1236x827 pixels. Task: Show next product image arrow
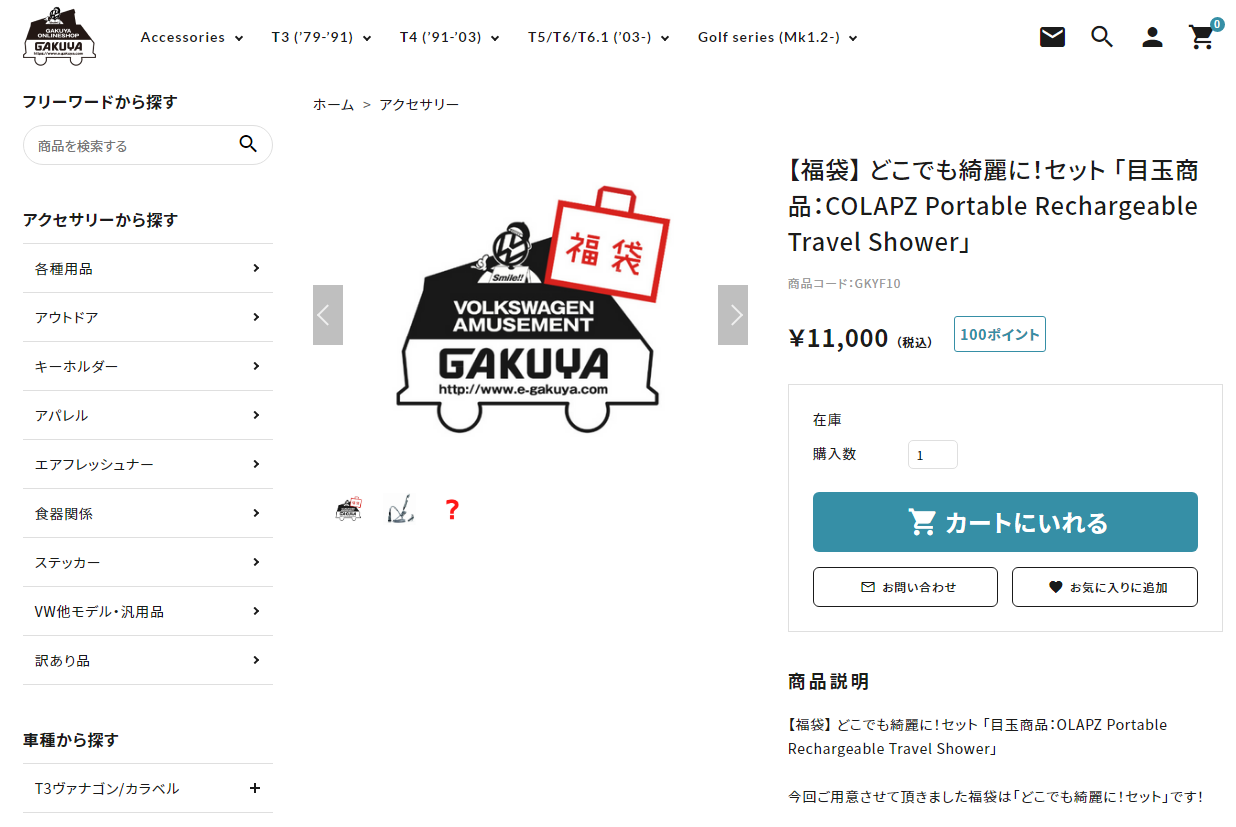pyautogui.click(x=733, y=315)
